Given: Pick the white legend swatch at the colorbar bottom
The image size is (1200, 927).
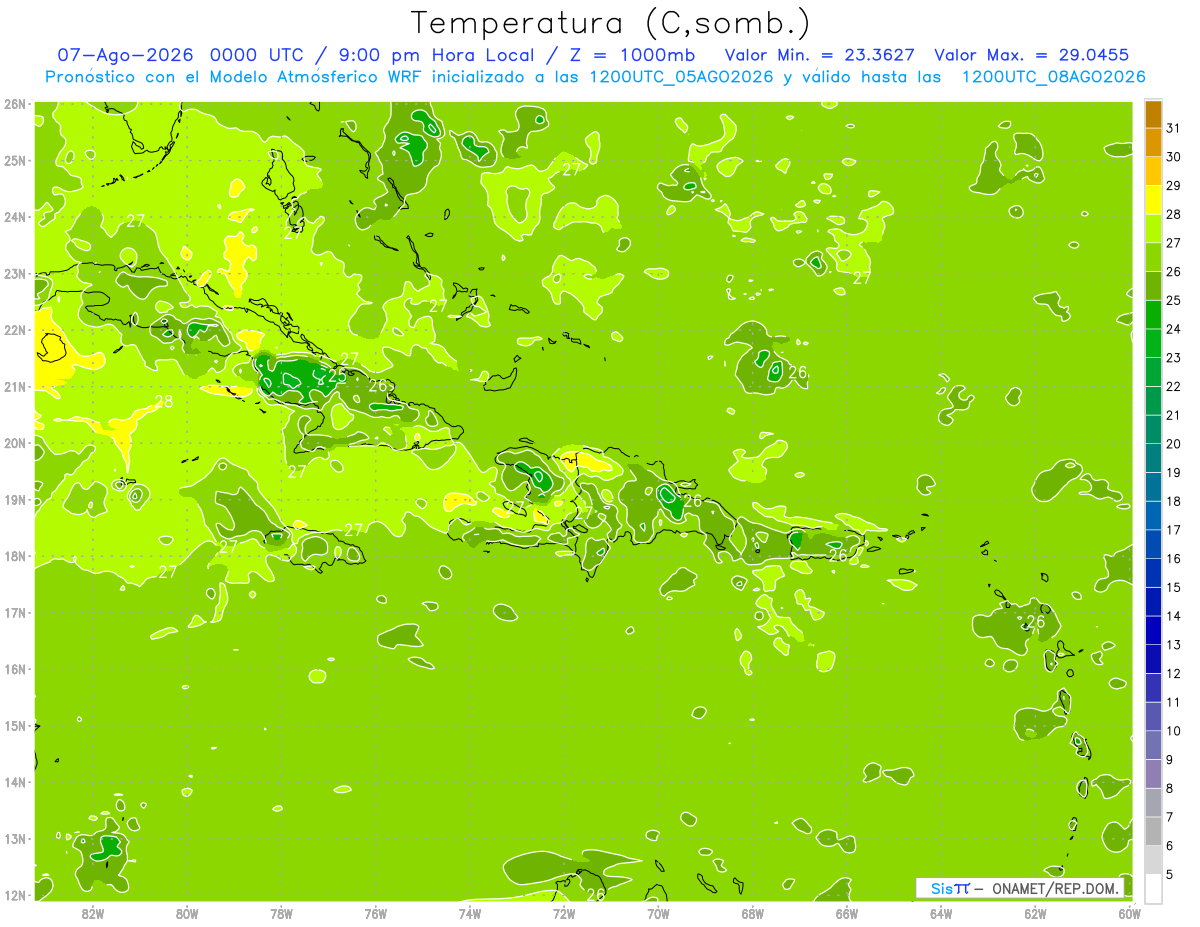Looking at the screenshot, I should coord(1153,888).
